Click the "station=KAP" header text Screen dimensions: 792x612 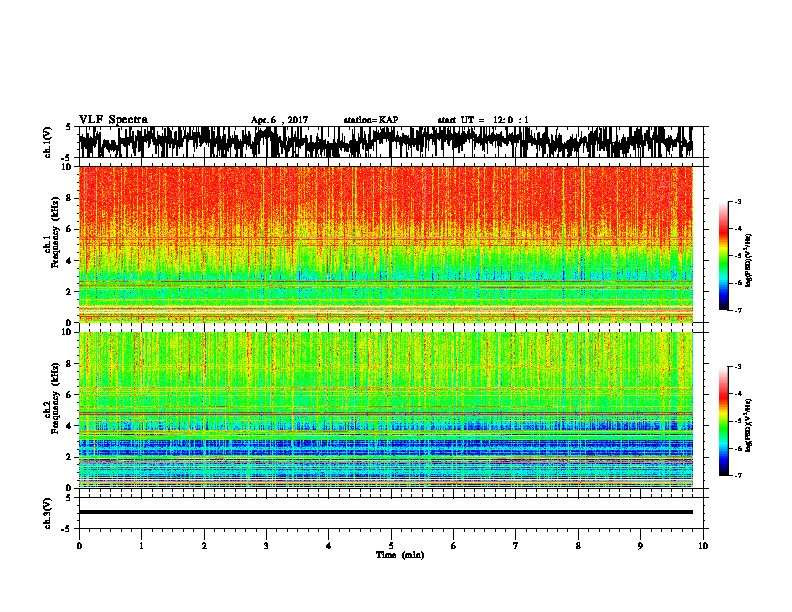(371, 120)
